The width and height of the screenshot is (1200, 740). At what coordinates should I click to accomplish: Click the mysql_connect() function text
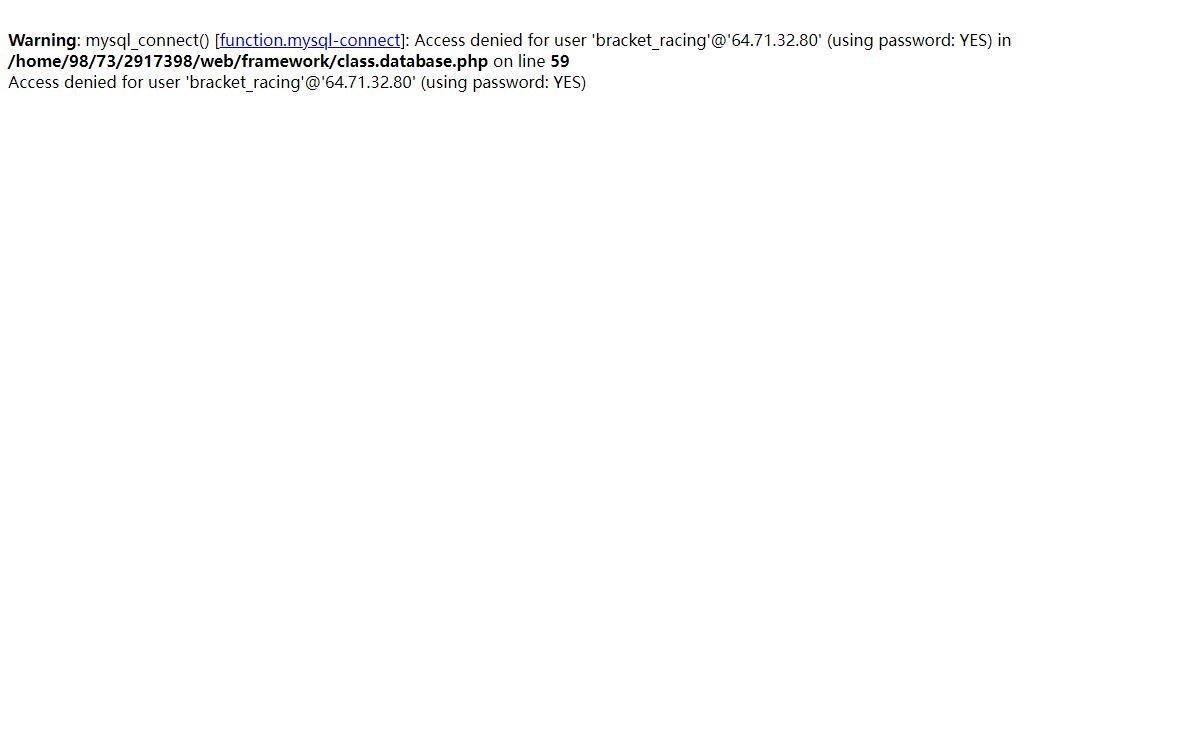click(x=148, y=41)
